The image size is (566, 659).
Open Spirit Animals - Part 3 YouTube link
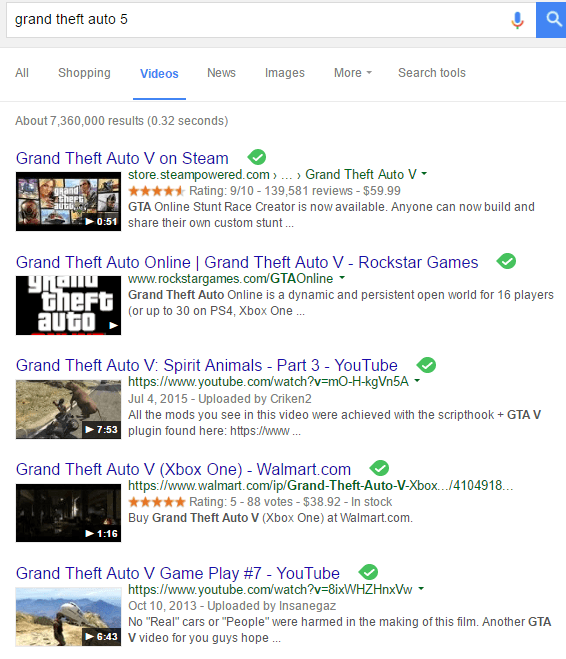207,365
